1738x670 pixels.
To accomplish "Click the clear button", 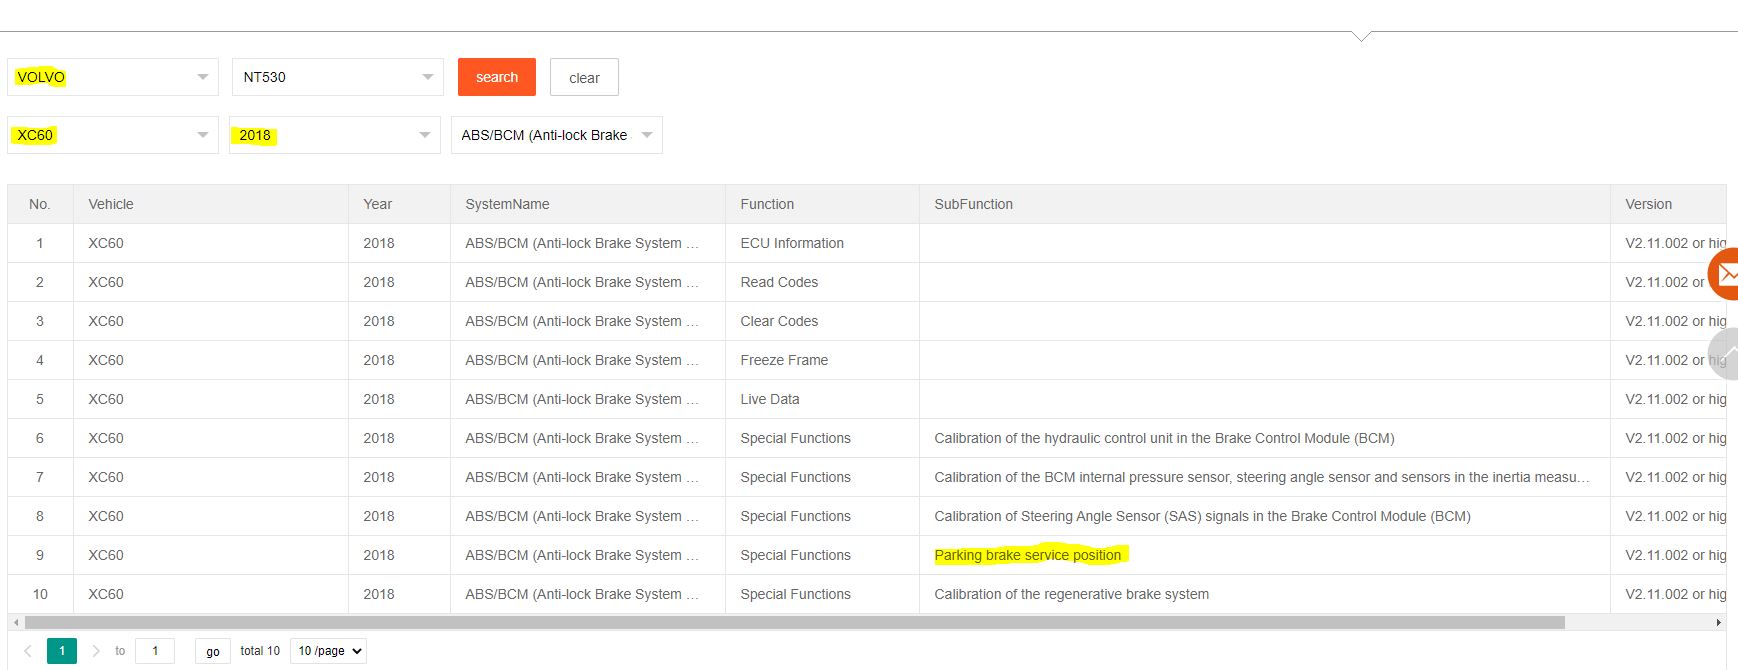I will pos(584,77).
